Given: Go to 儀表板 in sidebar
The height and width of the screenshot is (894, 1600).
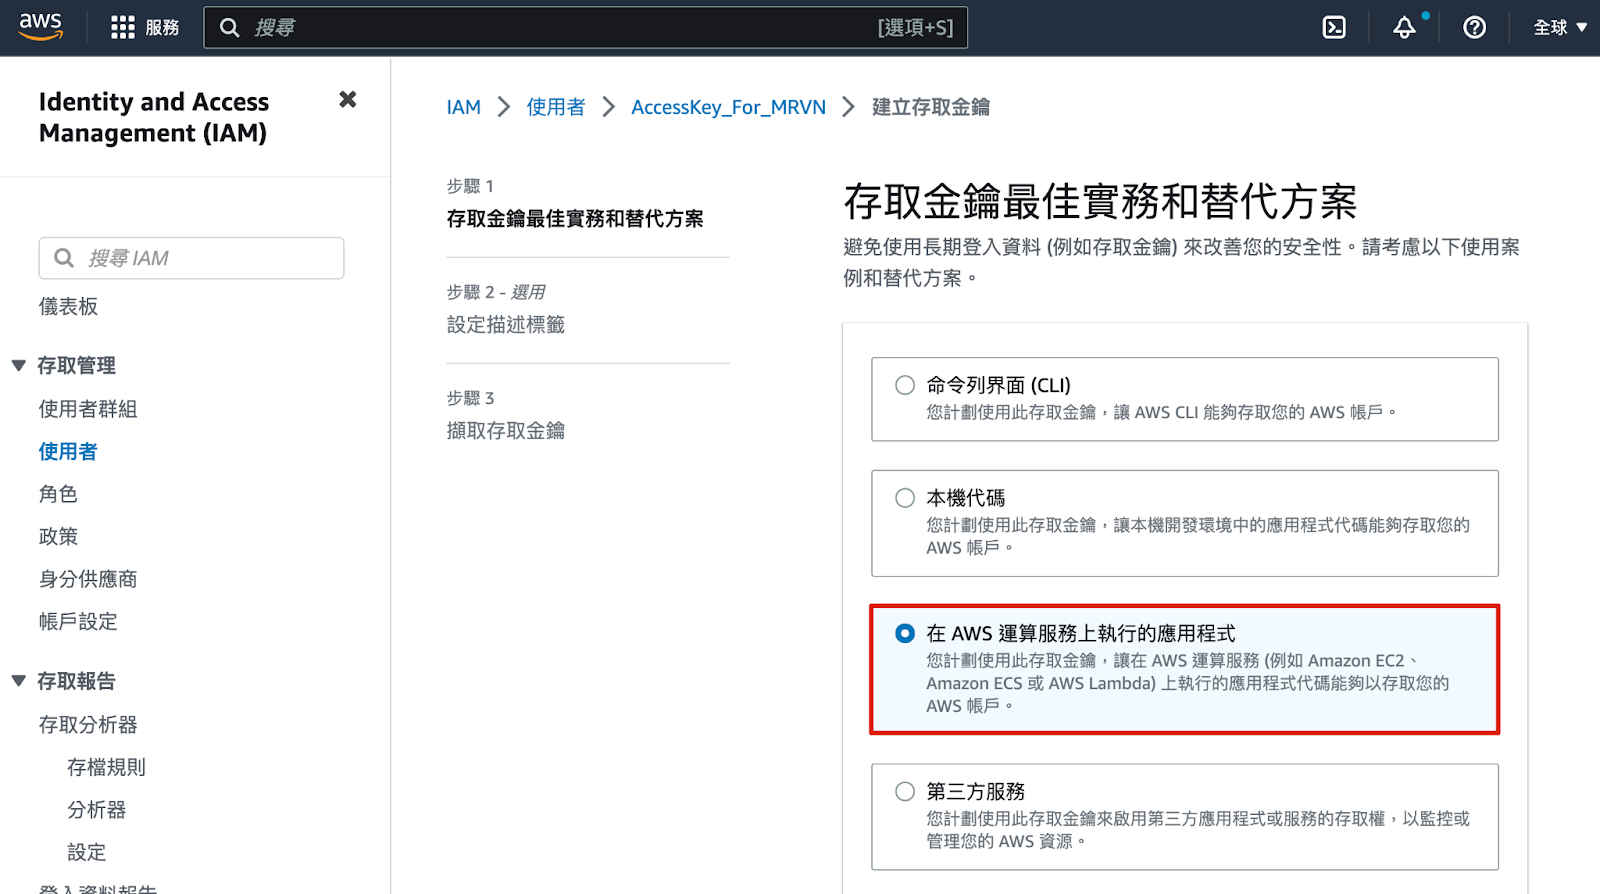Looking at the screenshot, I should [68, 307].
